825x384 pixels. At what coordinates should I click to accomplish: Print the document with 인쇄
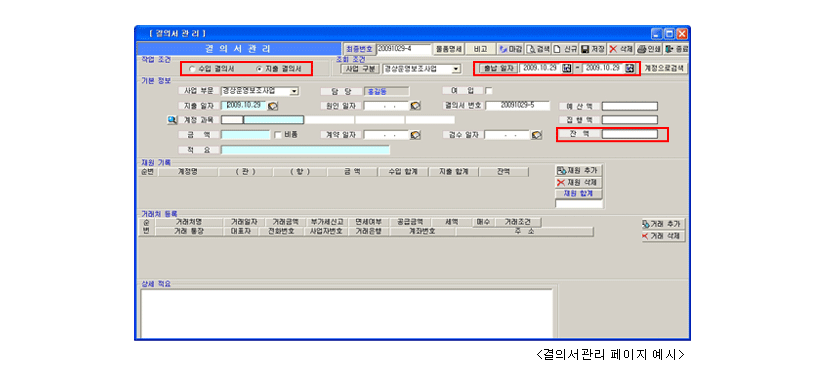pyautogui.click(x=649, y=49)
